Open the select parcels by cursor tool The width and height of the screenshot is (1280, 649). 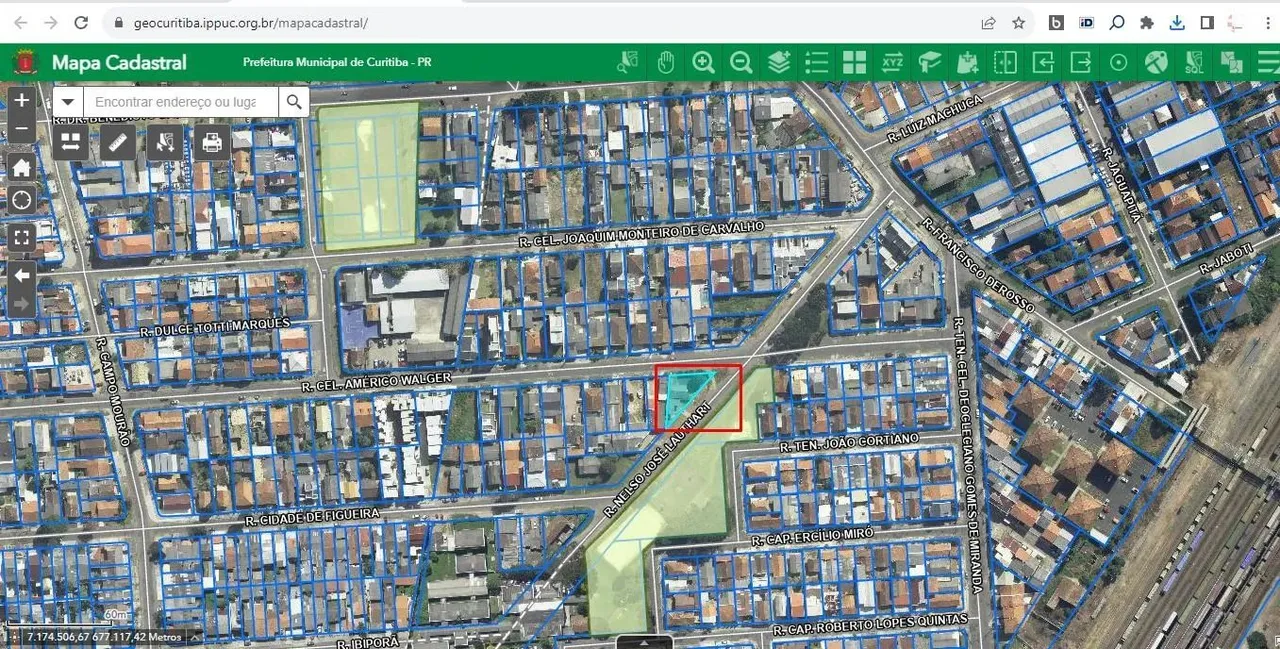[165, 142]
